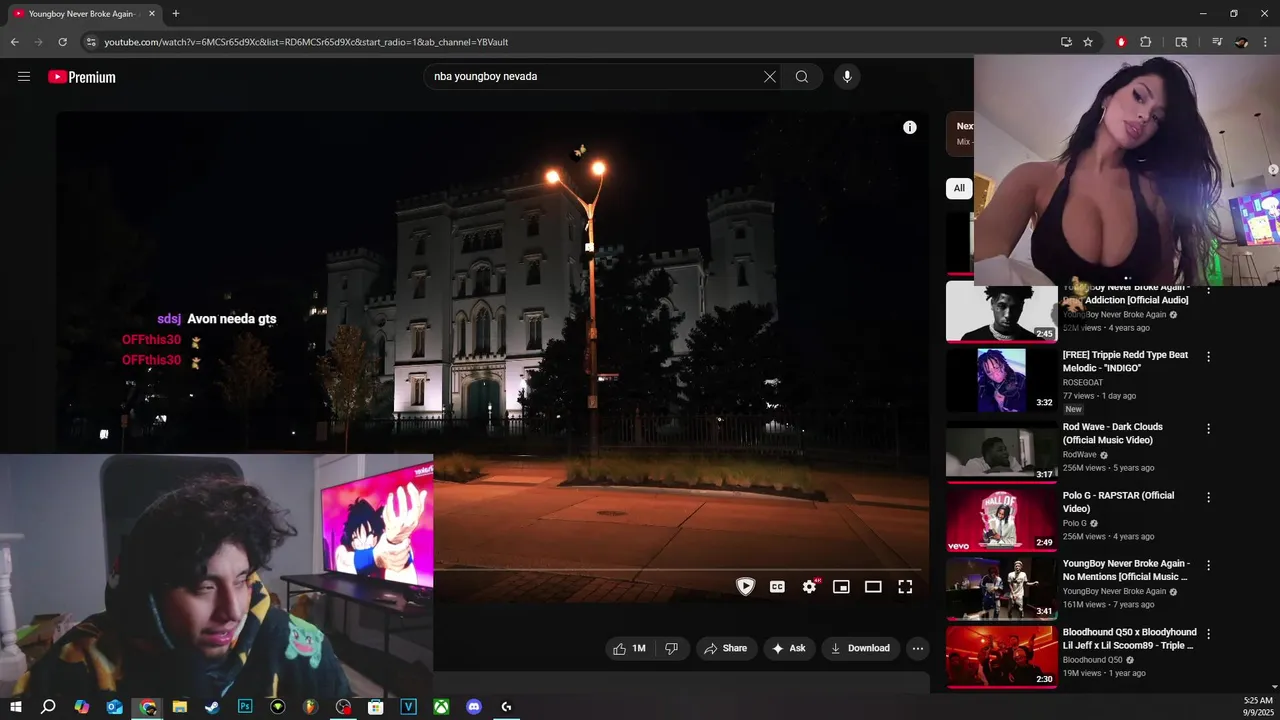
Task: Download the video
Action: 860,648
